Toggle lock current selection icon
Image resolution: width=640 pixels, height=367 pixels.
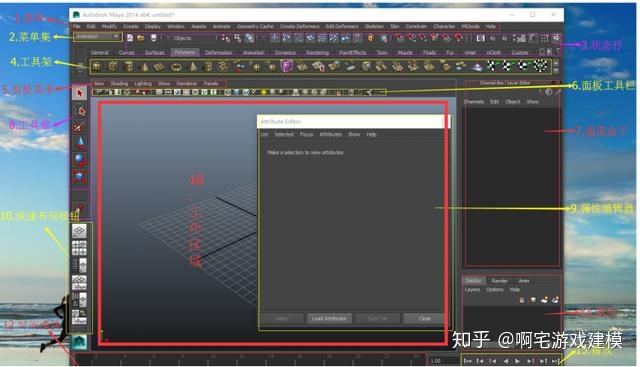point(371,38)
